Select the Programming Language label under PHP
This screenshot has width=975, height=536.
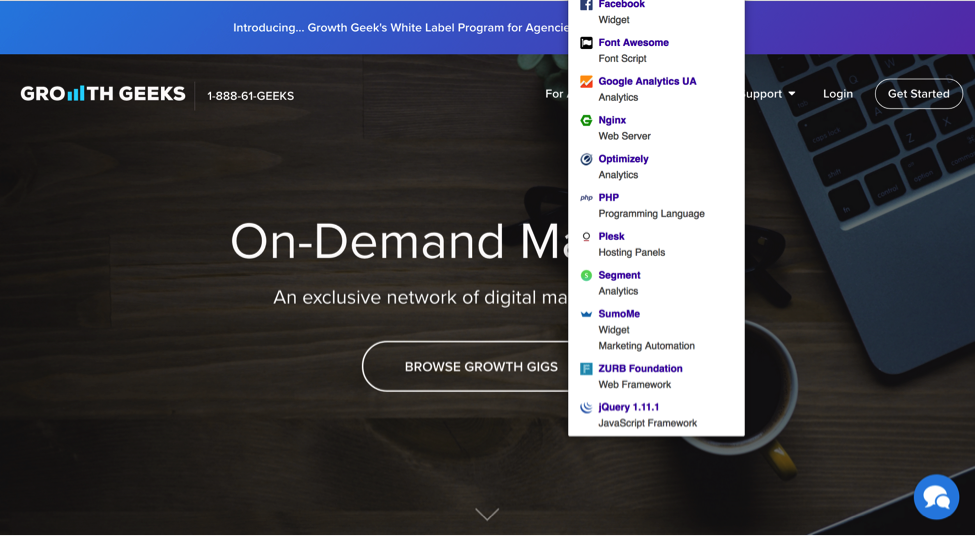pyautogui.click(x=651, y=213)
